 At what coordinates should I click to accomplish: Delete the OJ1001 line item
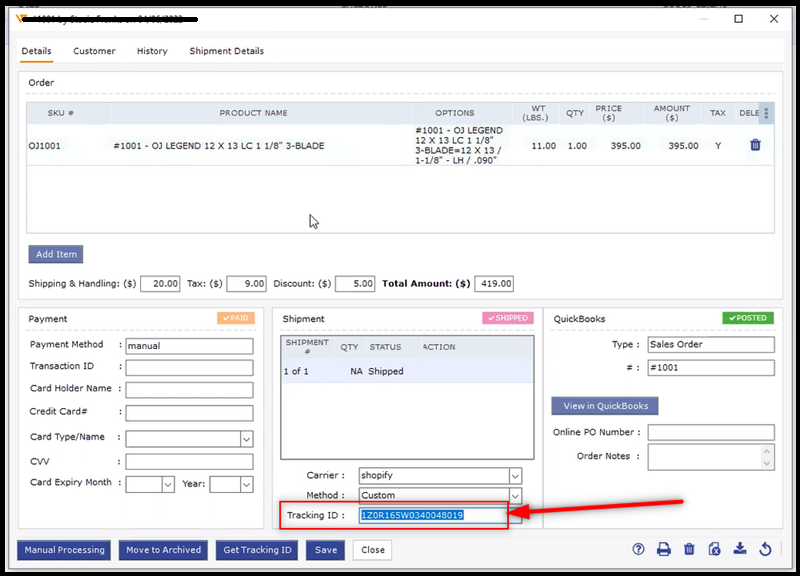point(755,145)
